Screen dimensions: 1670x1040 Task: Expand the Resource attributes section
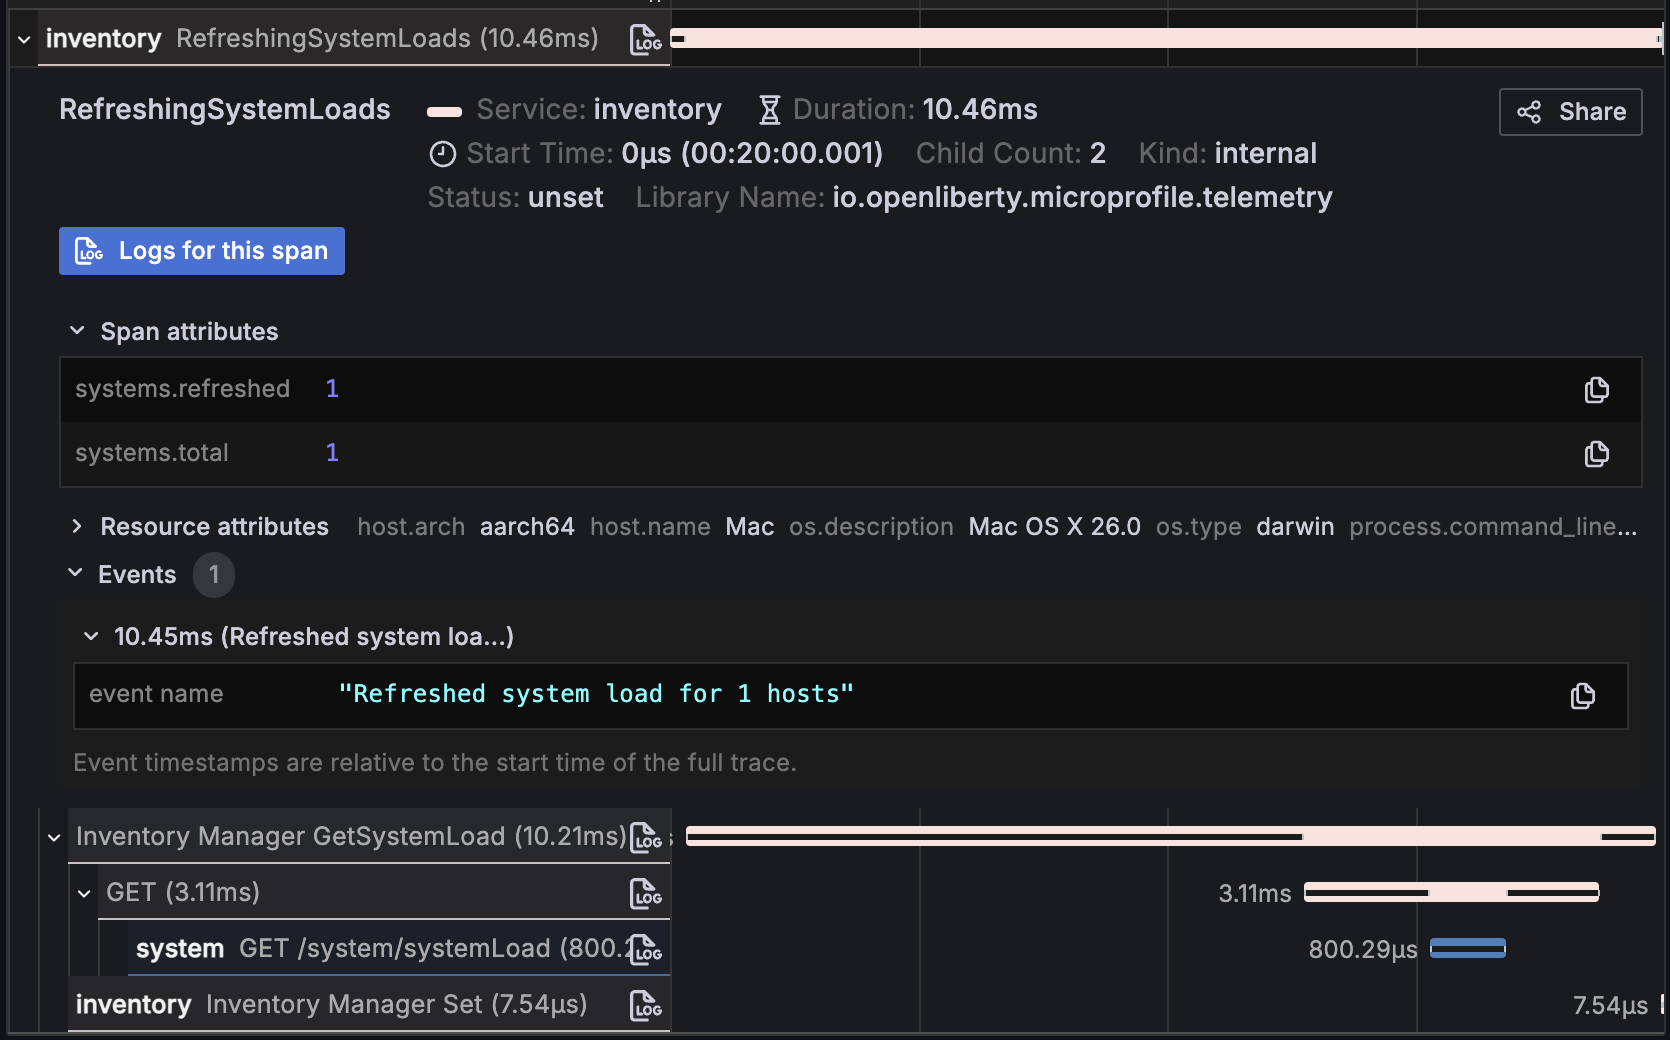point(77,527)
